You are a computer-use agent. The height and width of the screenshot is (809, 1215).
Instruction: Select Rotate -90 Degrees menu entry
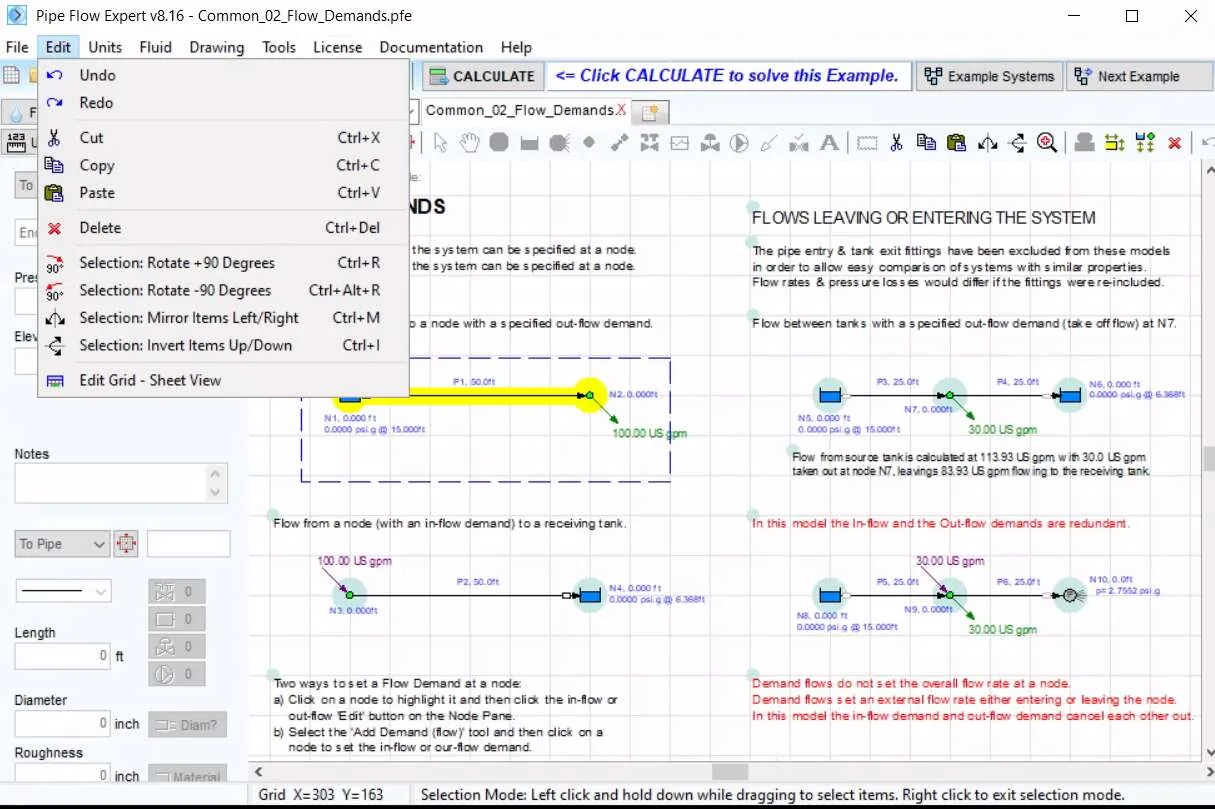pos(222,291)
